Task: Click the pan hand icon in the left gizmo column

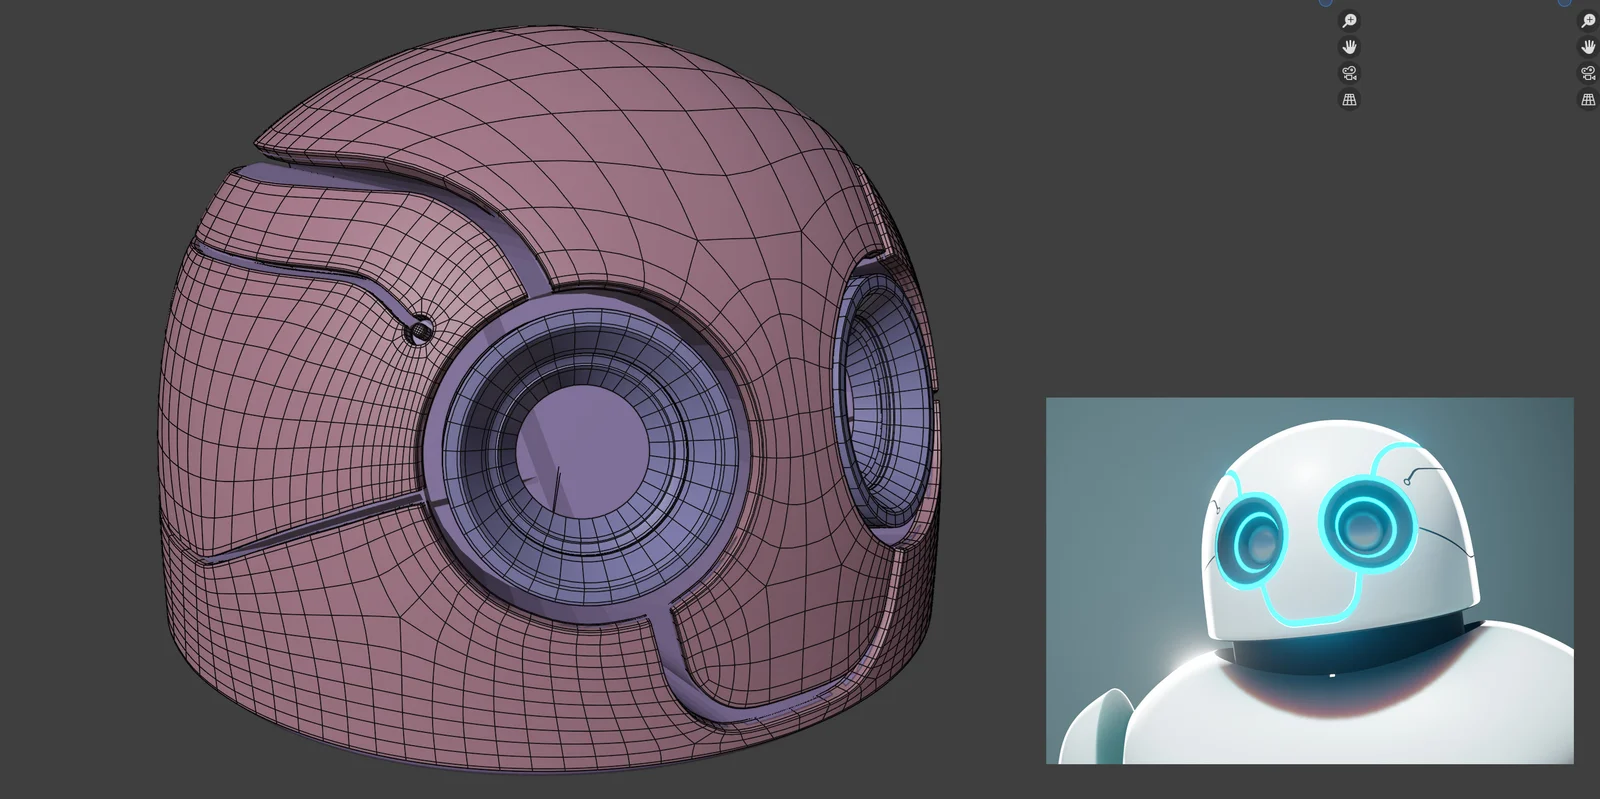Action: [1349, 47]
